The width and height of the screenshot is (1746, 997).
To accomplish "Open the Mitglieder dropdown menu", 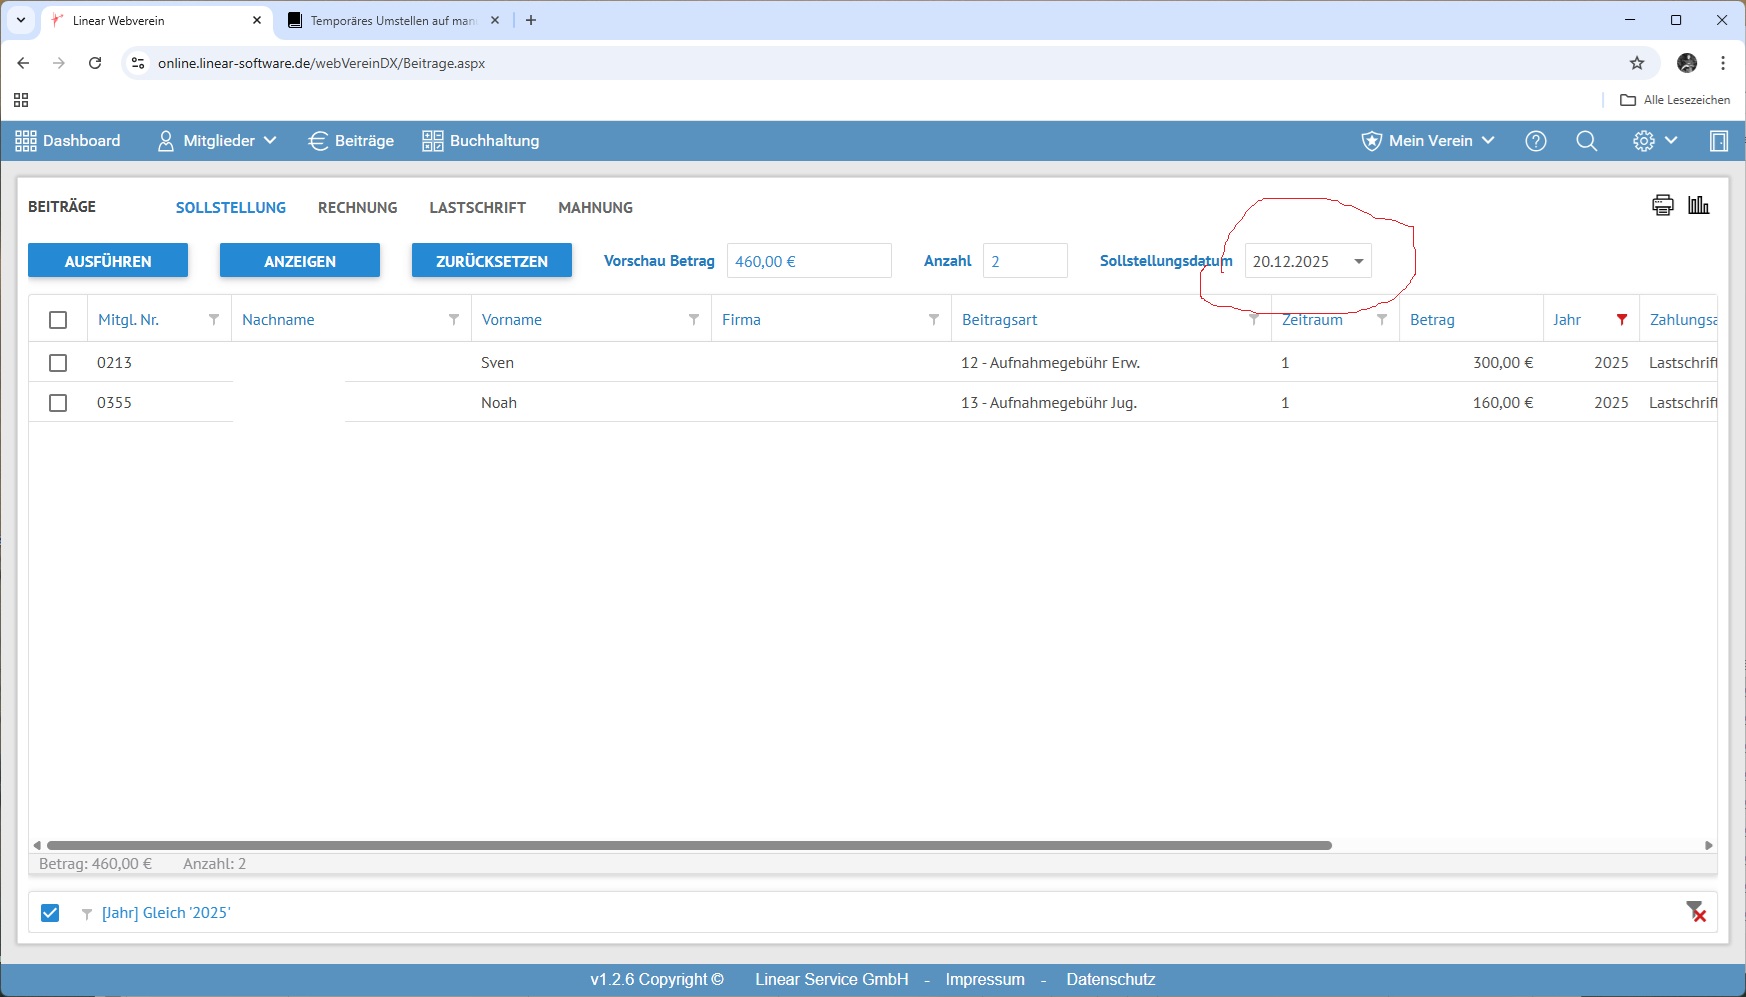I will click(217, 141).
